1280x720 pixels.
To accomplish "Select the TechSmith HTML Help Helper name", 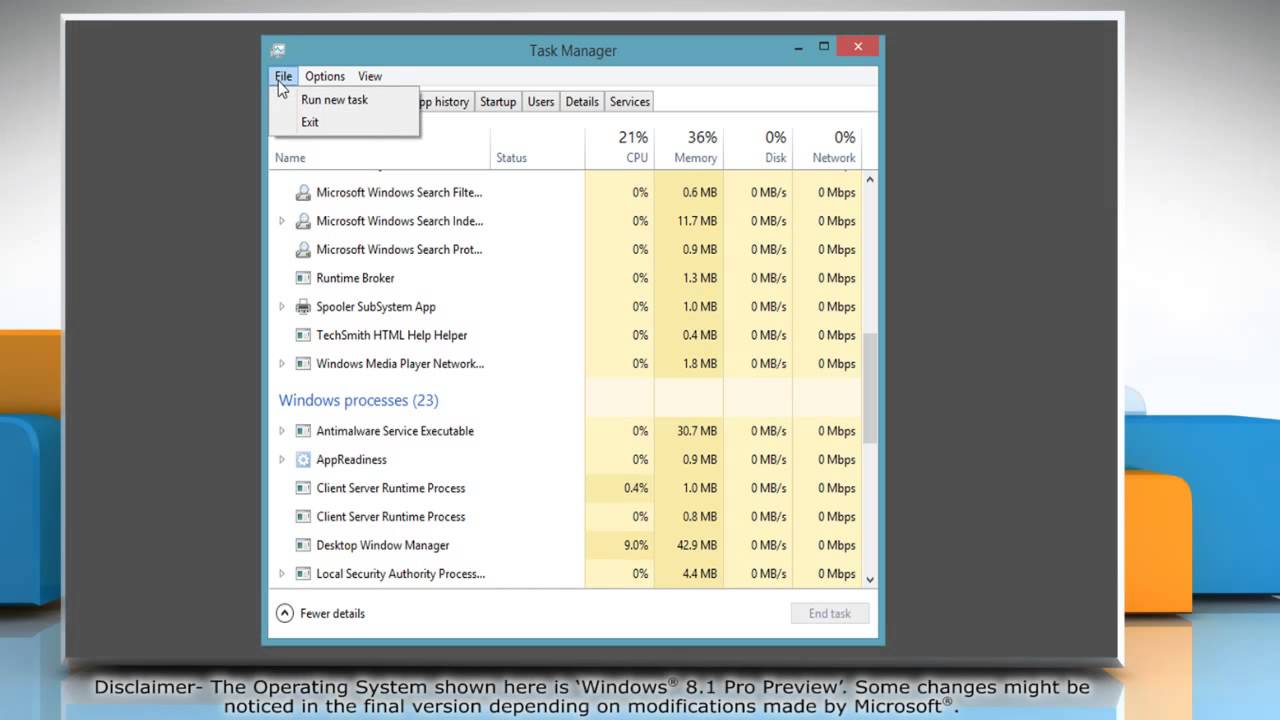I will pyautogui.click(x=392, y=335).
